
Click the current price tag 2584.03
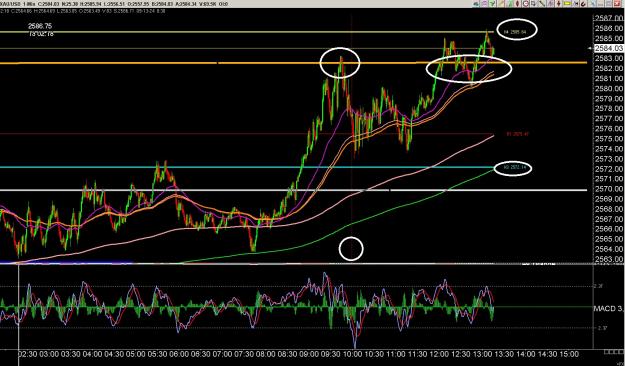tap(609, 48)
